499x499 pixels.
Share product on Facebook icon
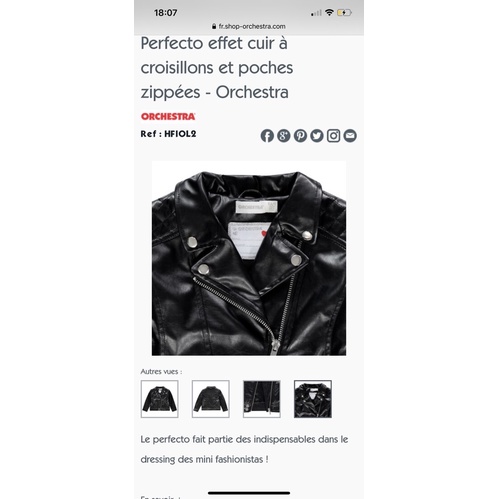point(267,136)
